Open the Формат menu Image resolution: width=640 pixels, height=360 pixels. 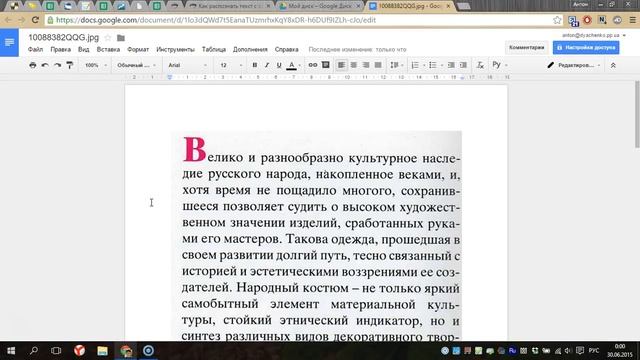pos(138,49)
